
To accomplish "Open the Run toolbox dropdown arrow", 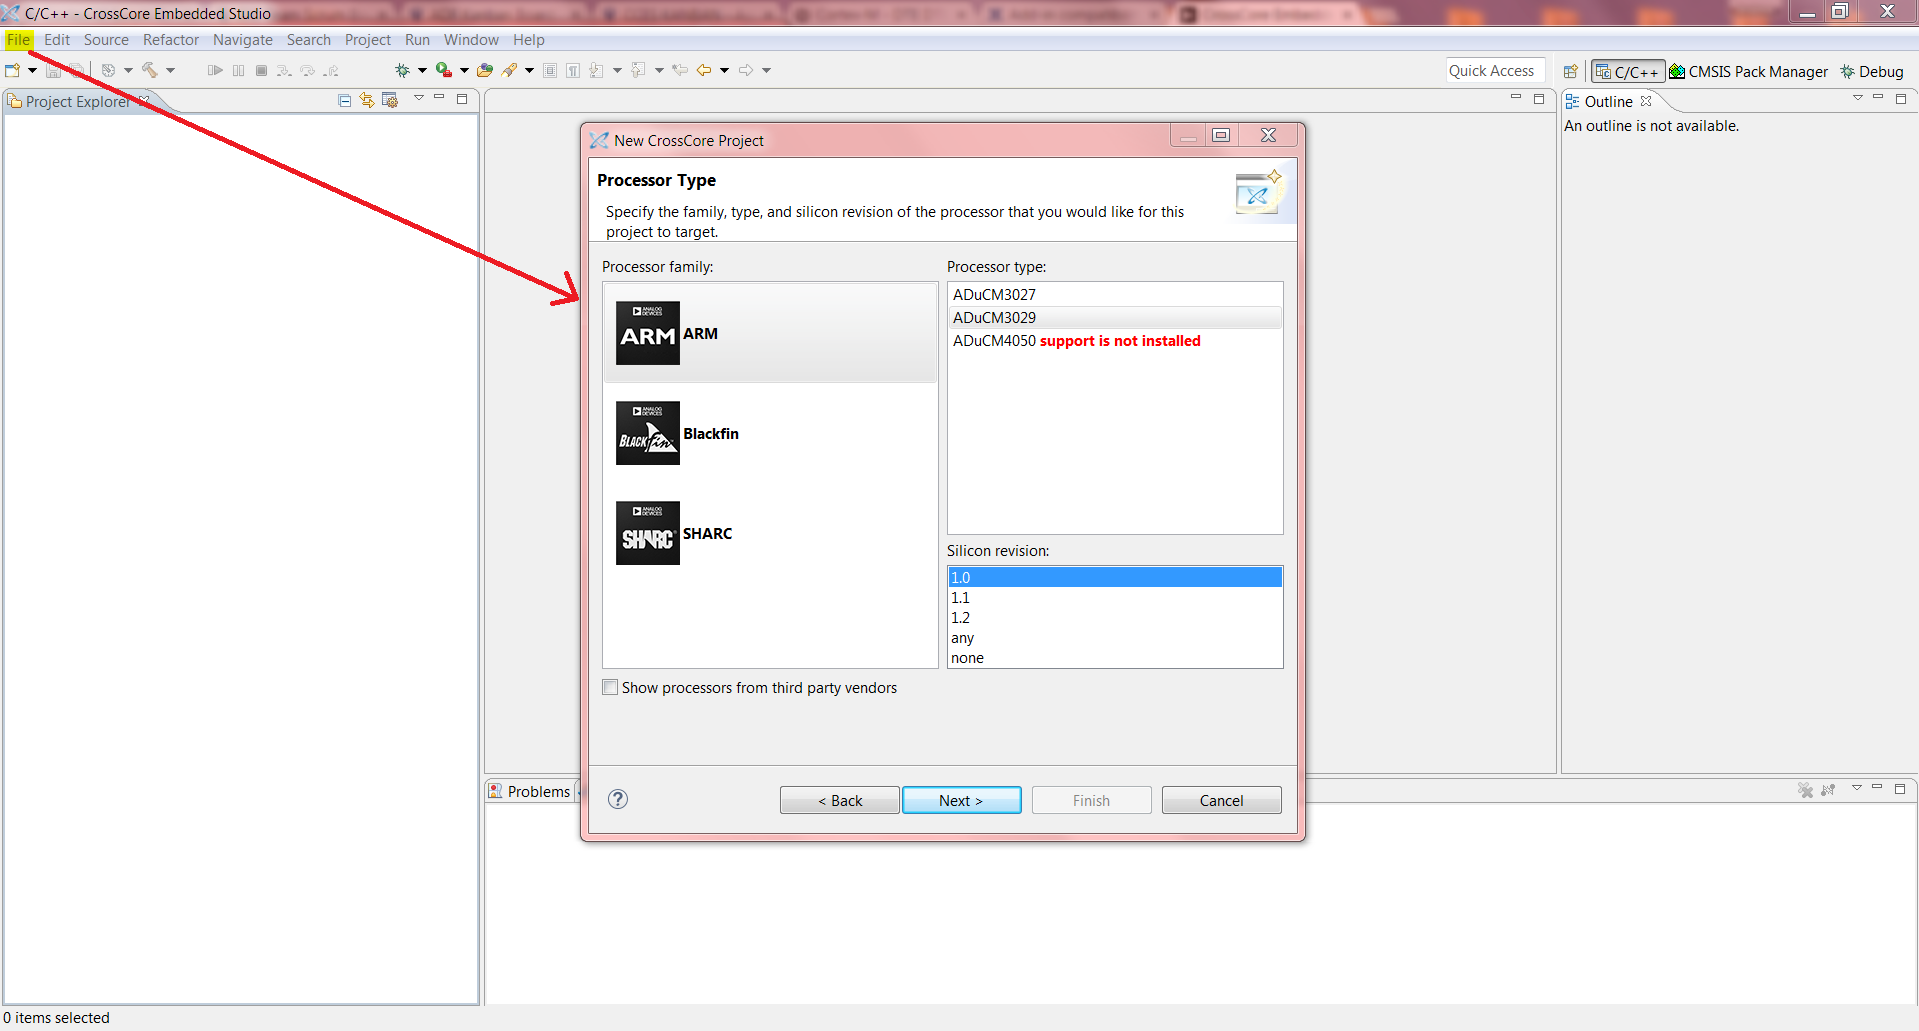I will (x=464, y=70).
